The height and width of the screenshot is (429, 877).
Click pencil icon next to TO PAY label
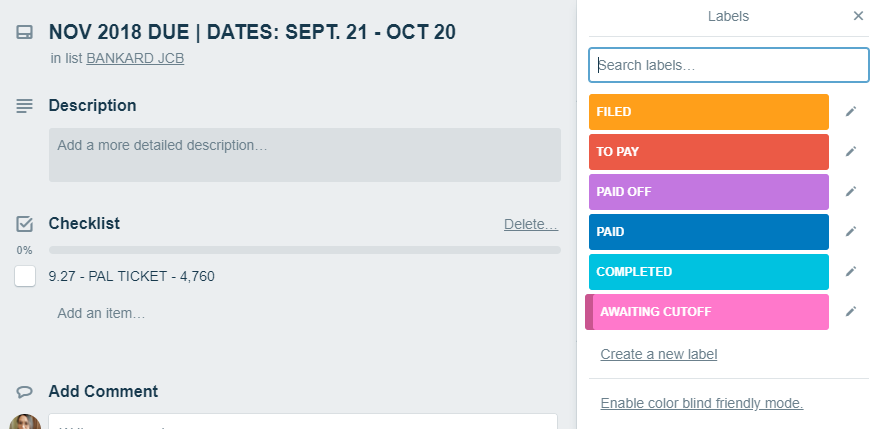[851, 152]
